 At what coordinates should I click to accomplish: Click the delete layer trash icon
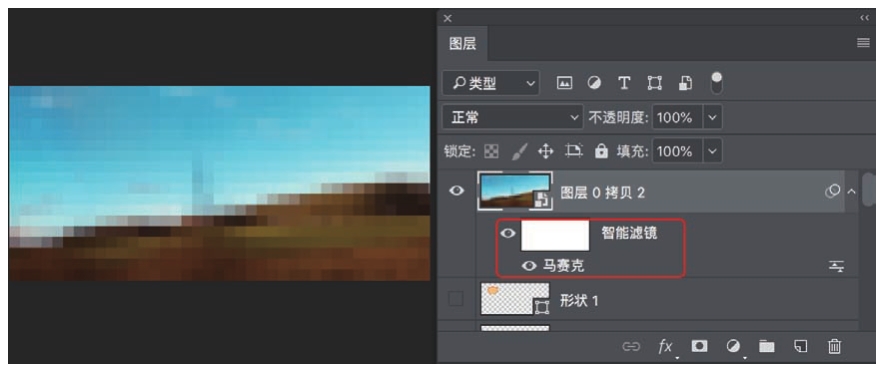(x=835, y=346)
